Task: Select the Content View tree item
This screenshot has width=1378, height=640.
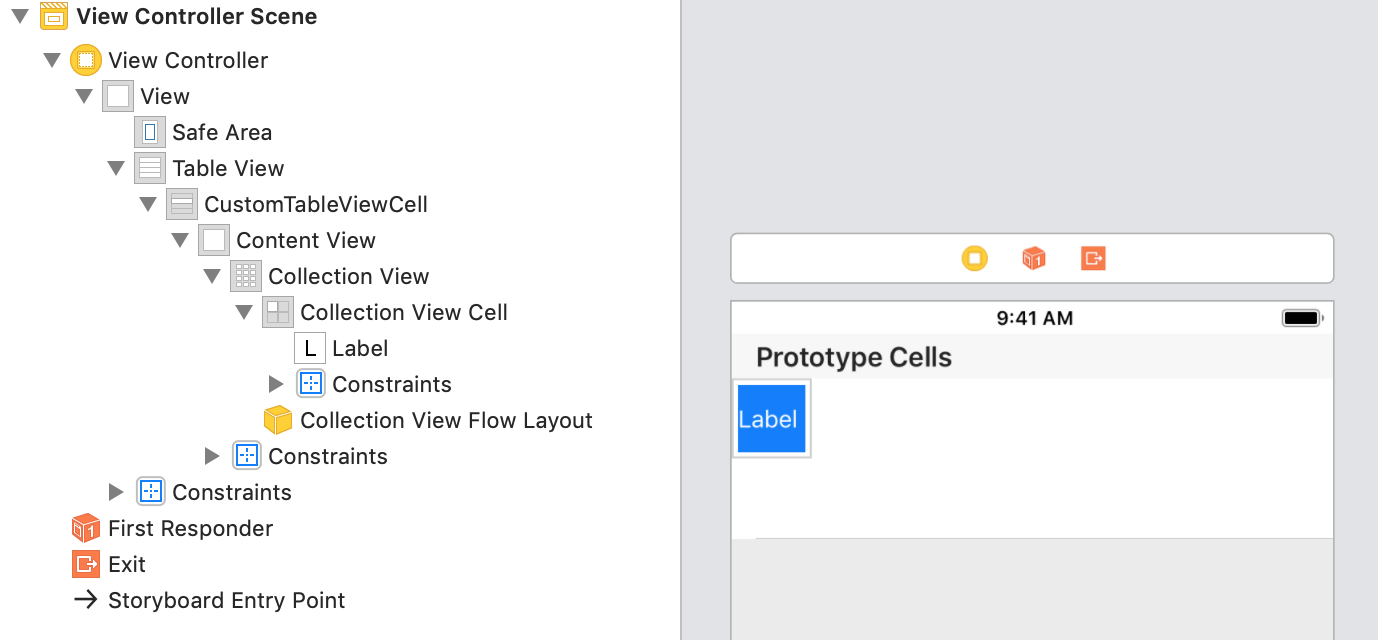Action: [305, 240]
